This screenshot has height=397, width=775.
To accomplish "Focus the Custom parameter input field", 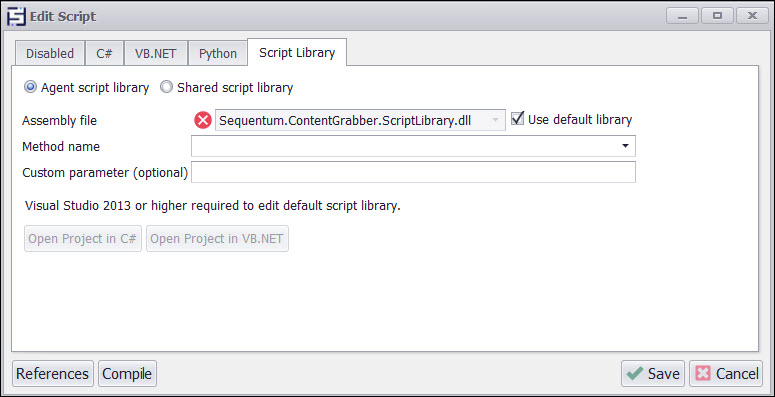I will pyautogui.click(x=413, y=173).
